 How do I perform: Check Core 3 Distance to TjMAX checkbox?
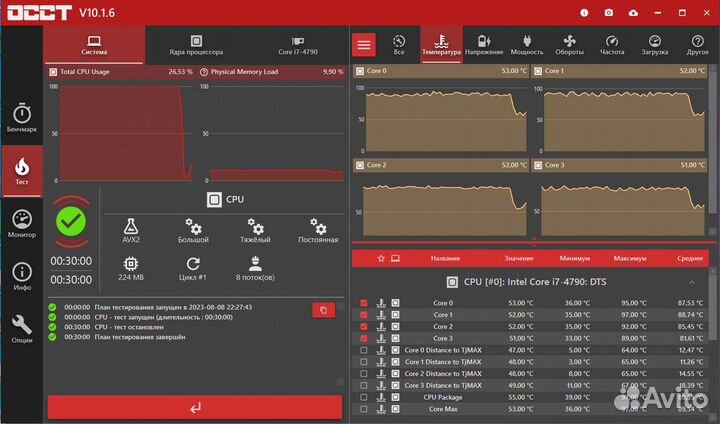pos(364,385)
